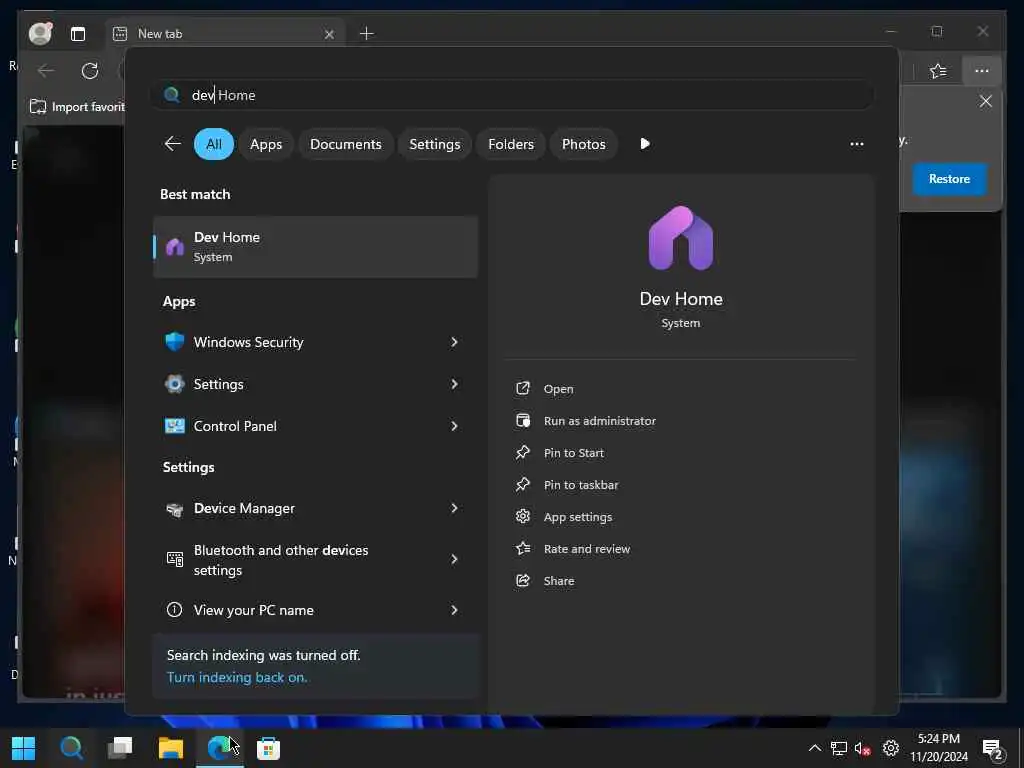Expand Bluetooth and other devices chevron
The height and width of the screenshot is (768, 1024).
(x=454, y=559)
